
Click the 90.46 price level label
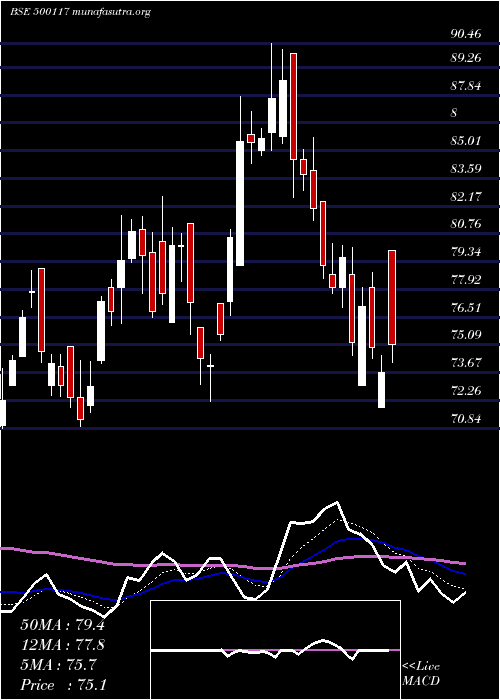click(466, 33)
